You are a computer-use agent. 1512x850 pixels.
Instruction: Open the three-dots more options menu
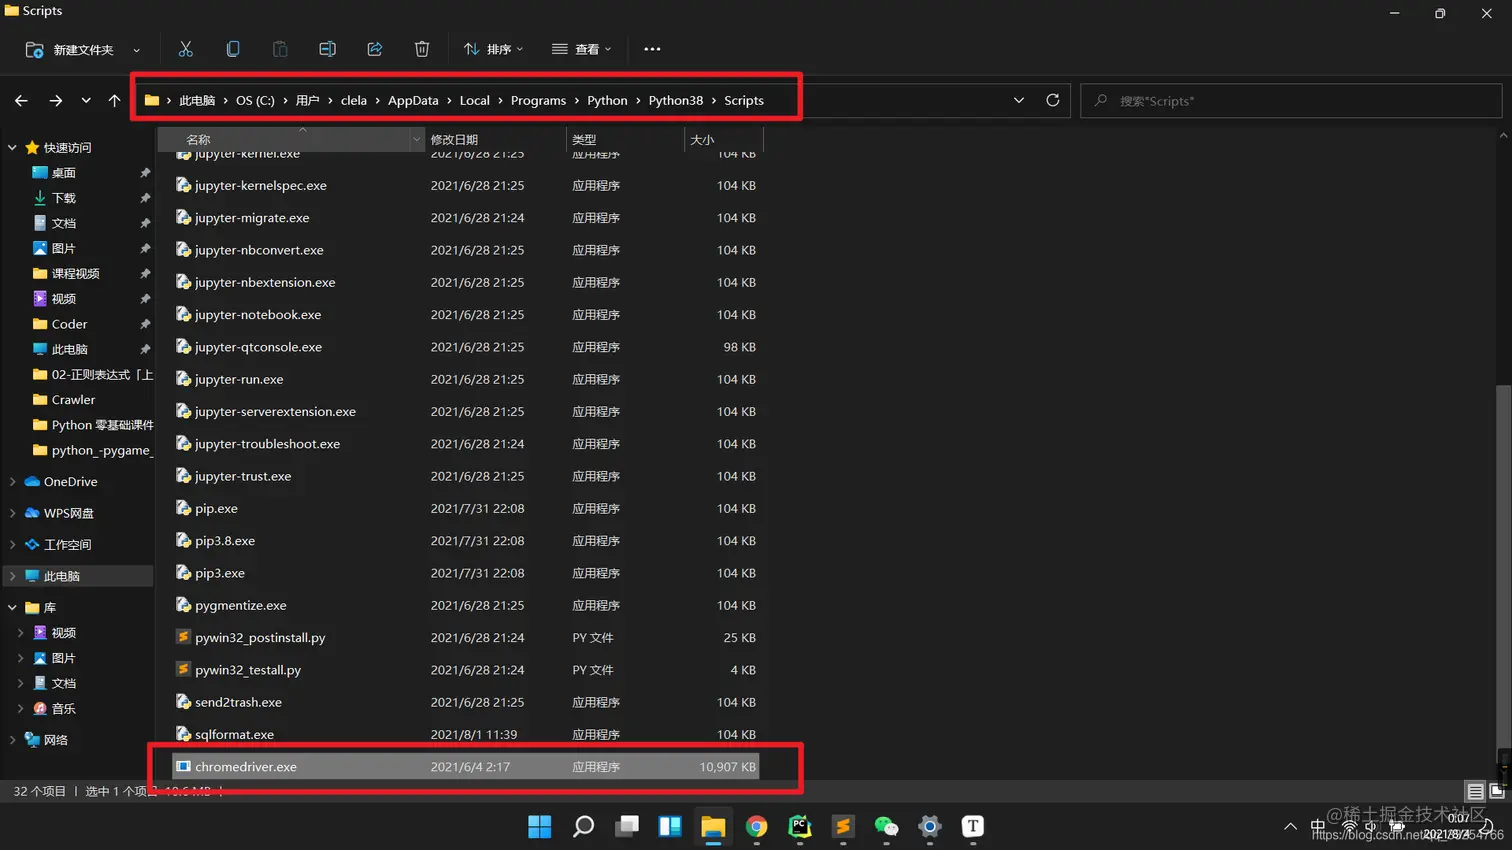pos(652,49)
